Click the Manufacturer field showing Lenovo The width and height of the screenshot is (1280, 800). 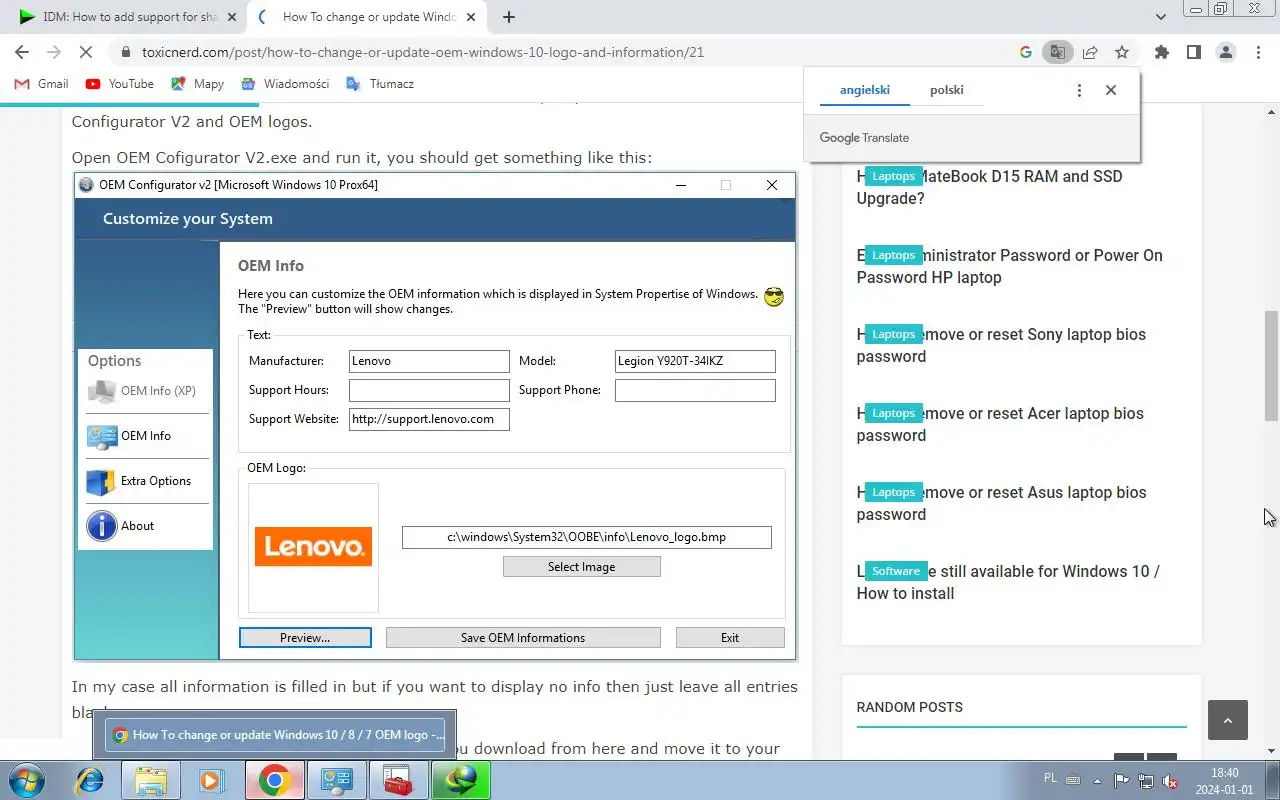point(429,361)
